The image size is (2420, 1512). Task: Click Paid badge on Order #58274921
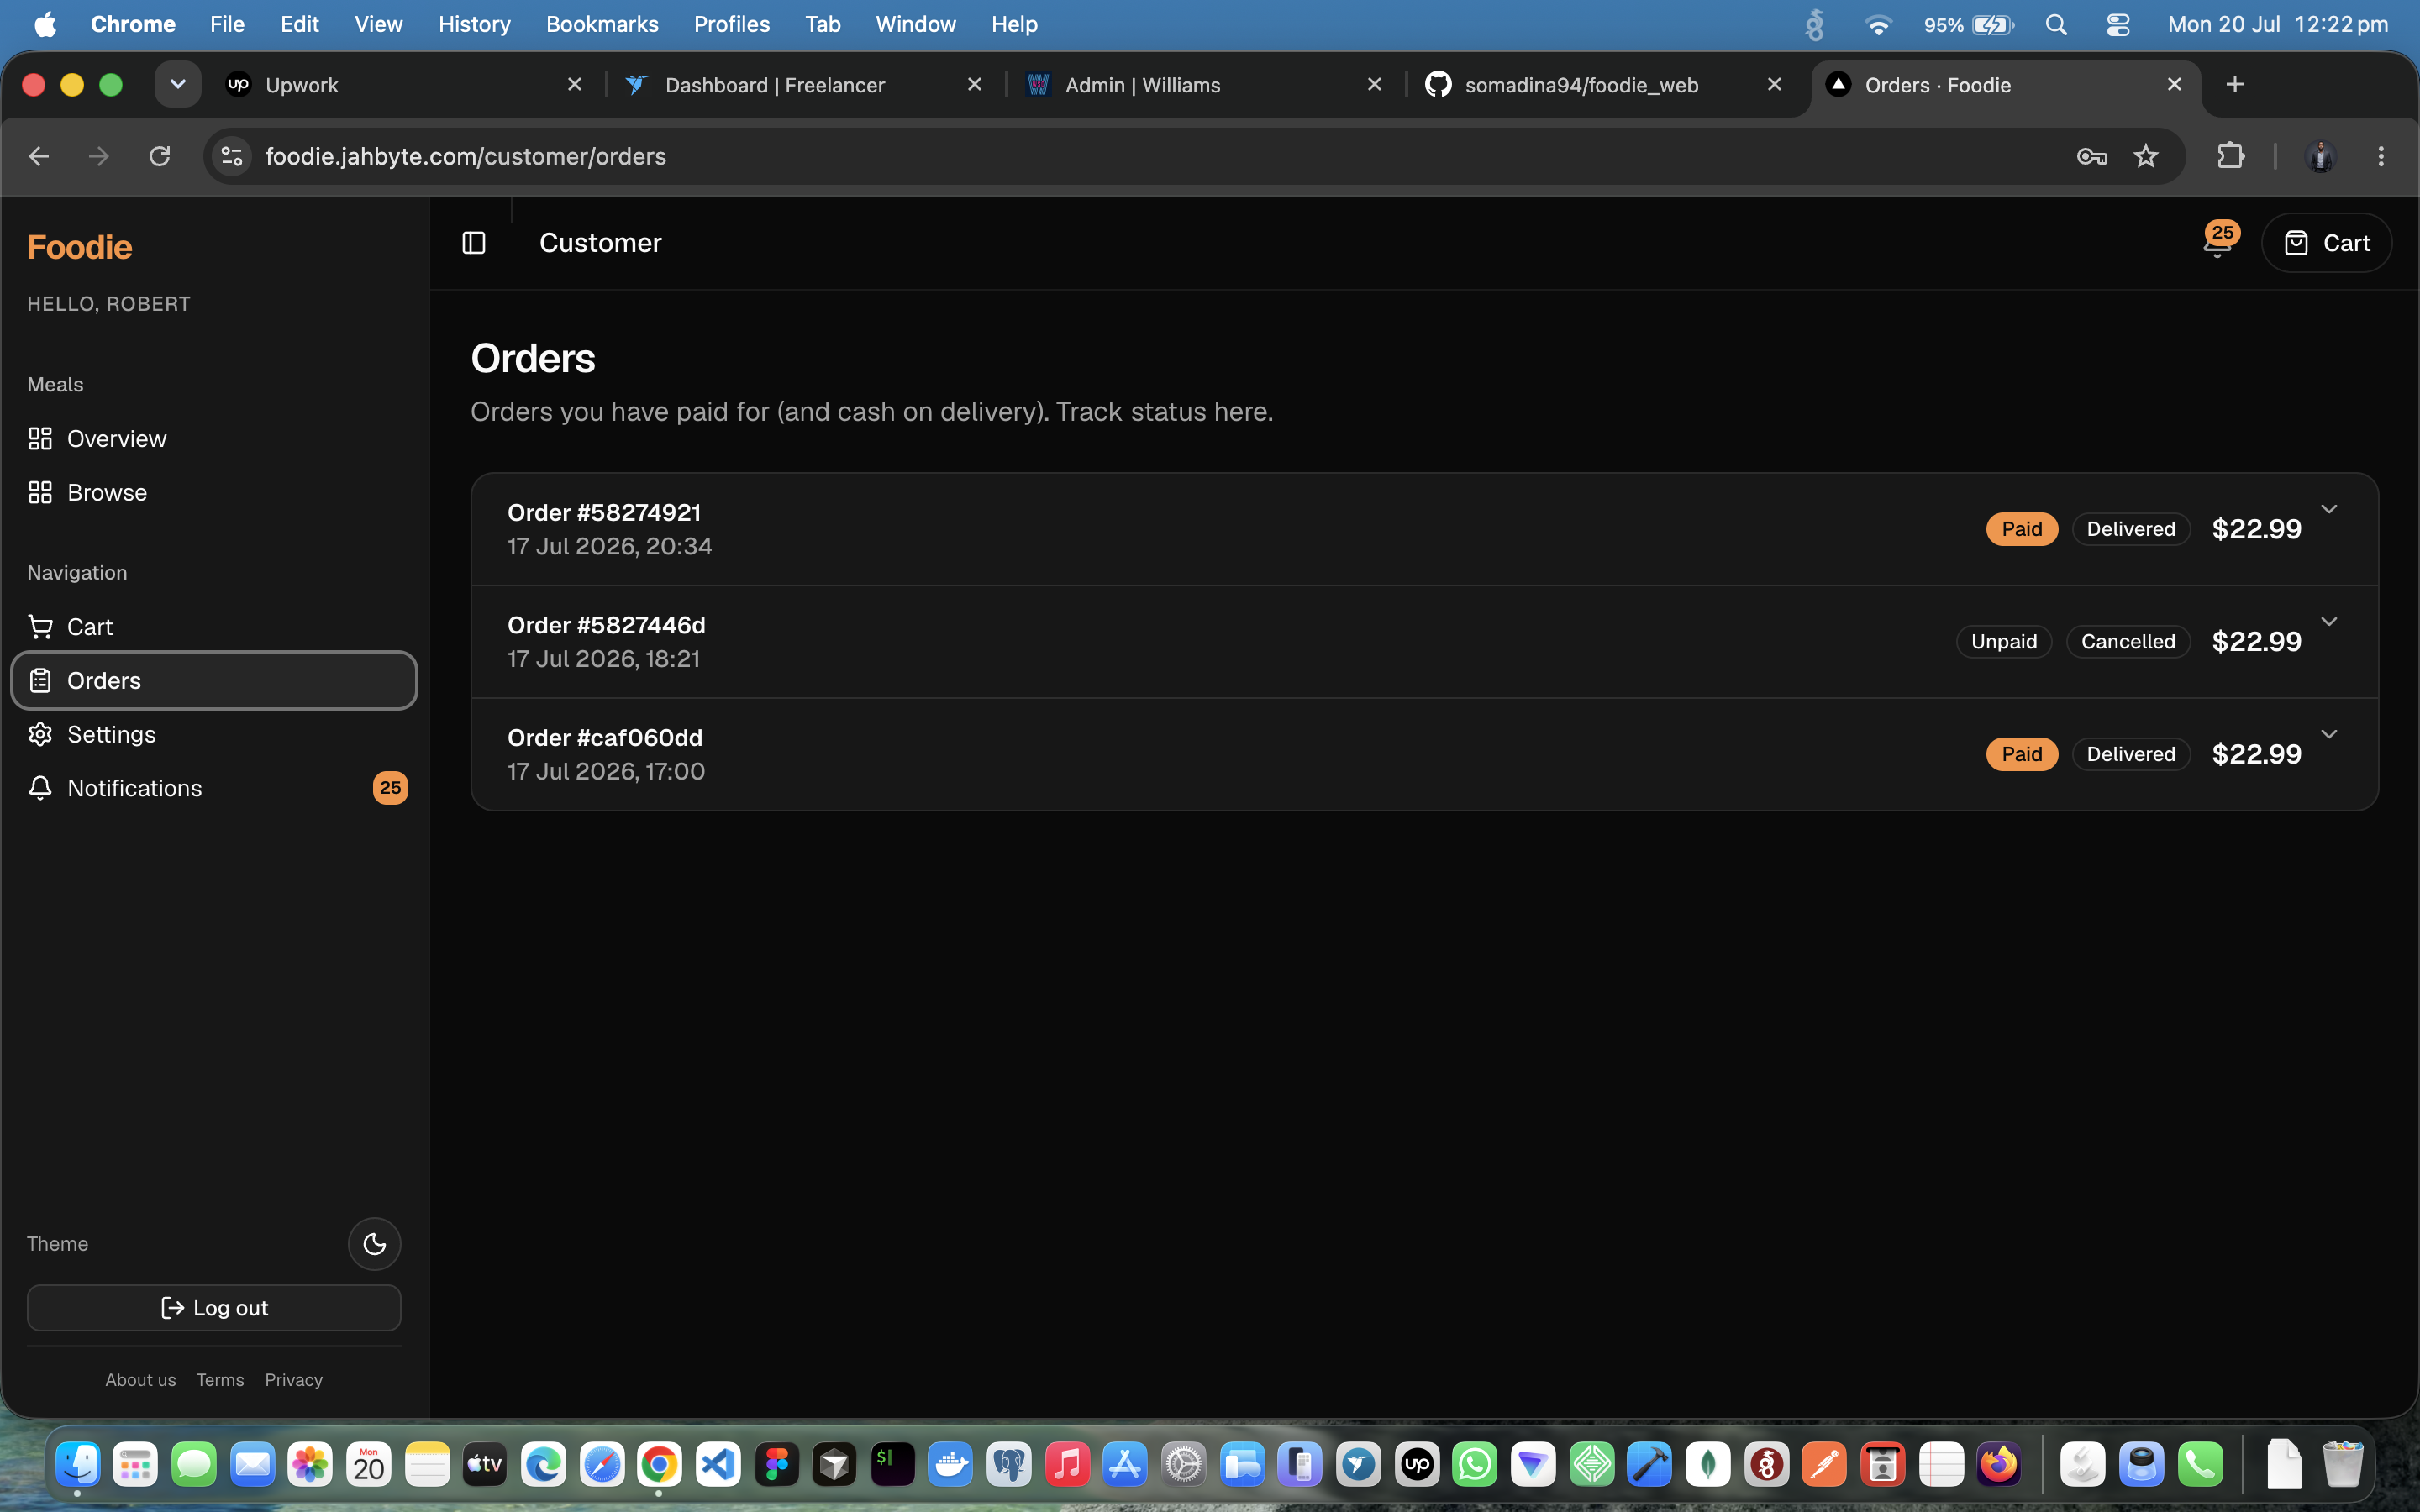point(2022,529)
